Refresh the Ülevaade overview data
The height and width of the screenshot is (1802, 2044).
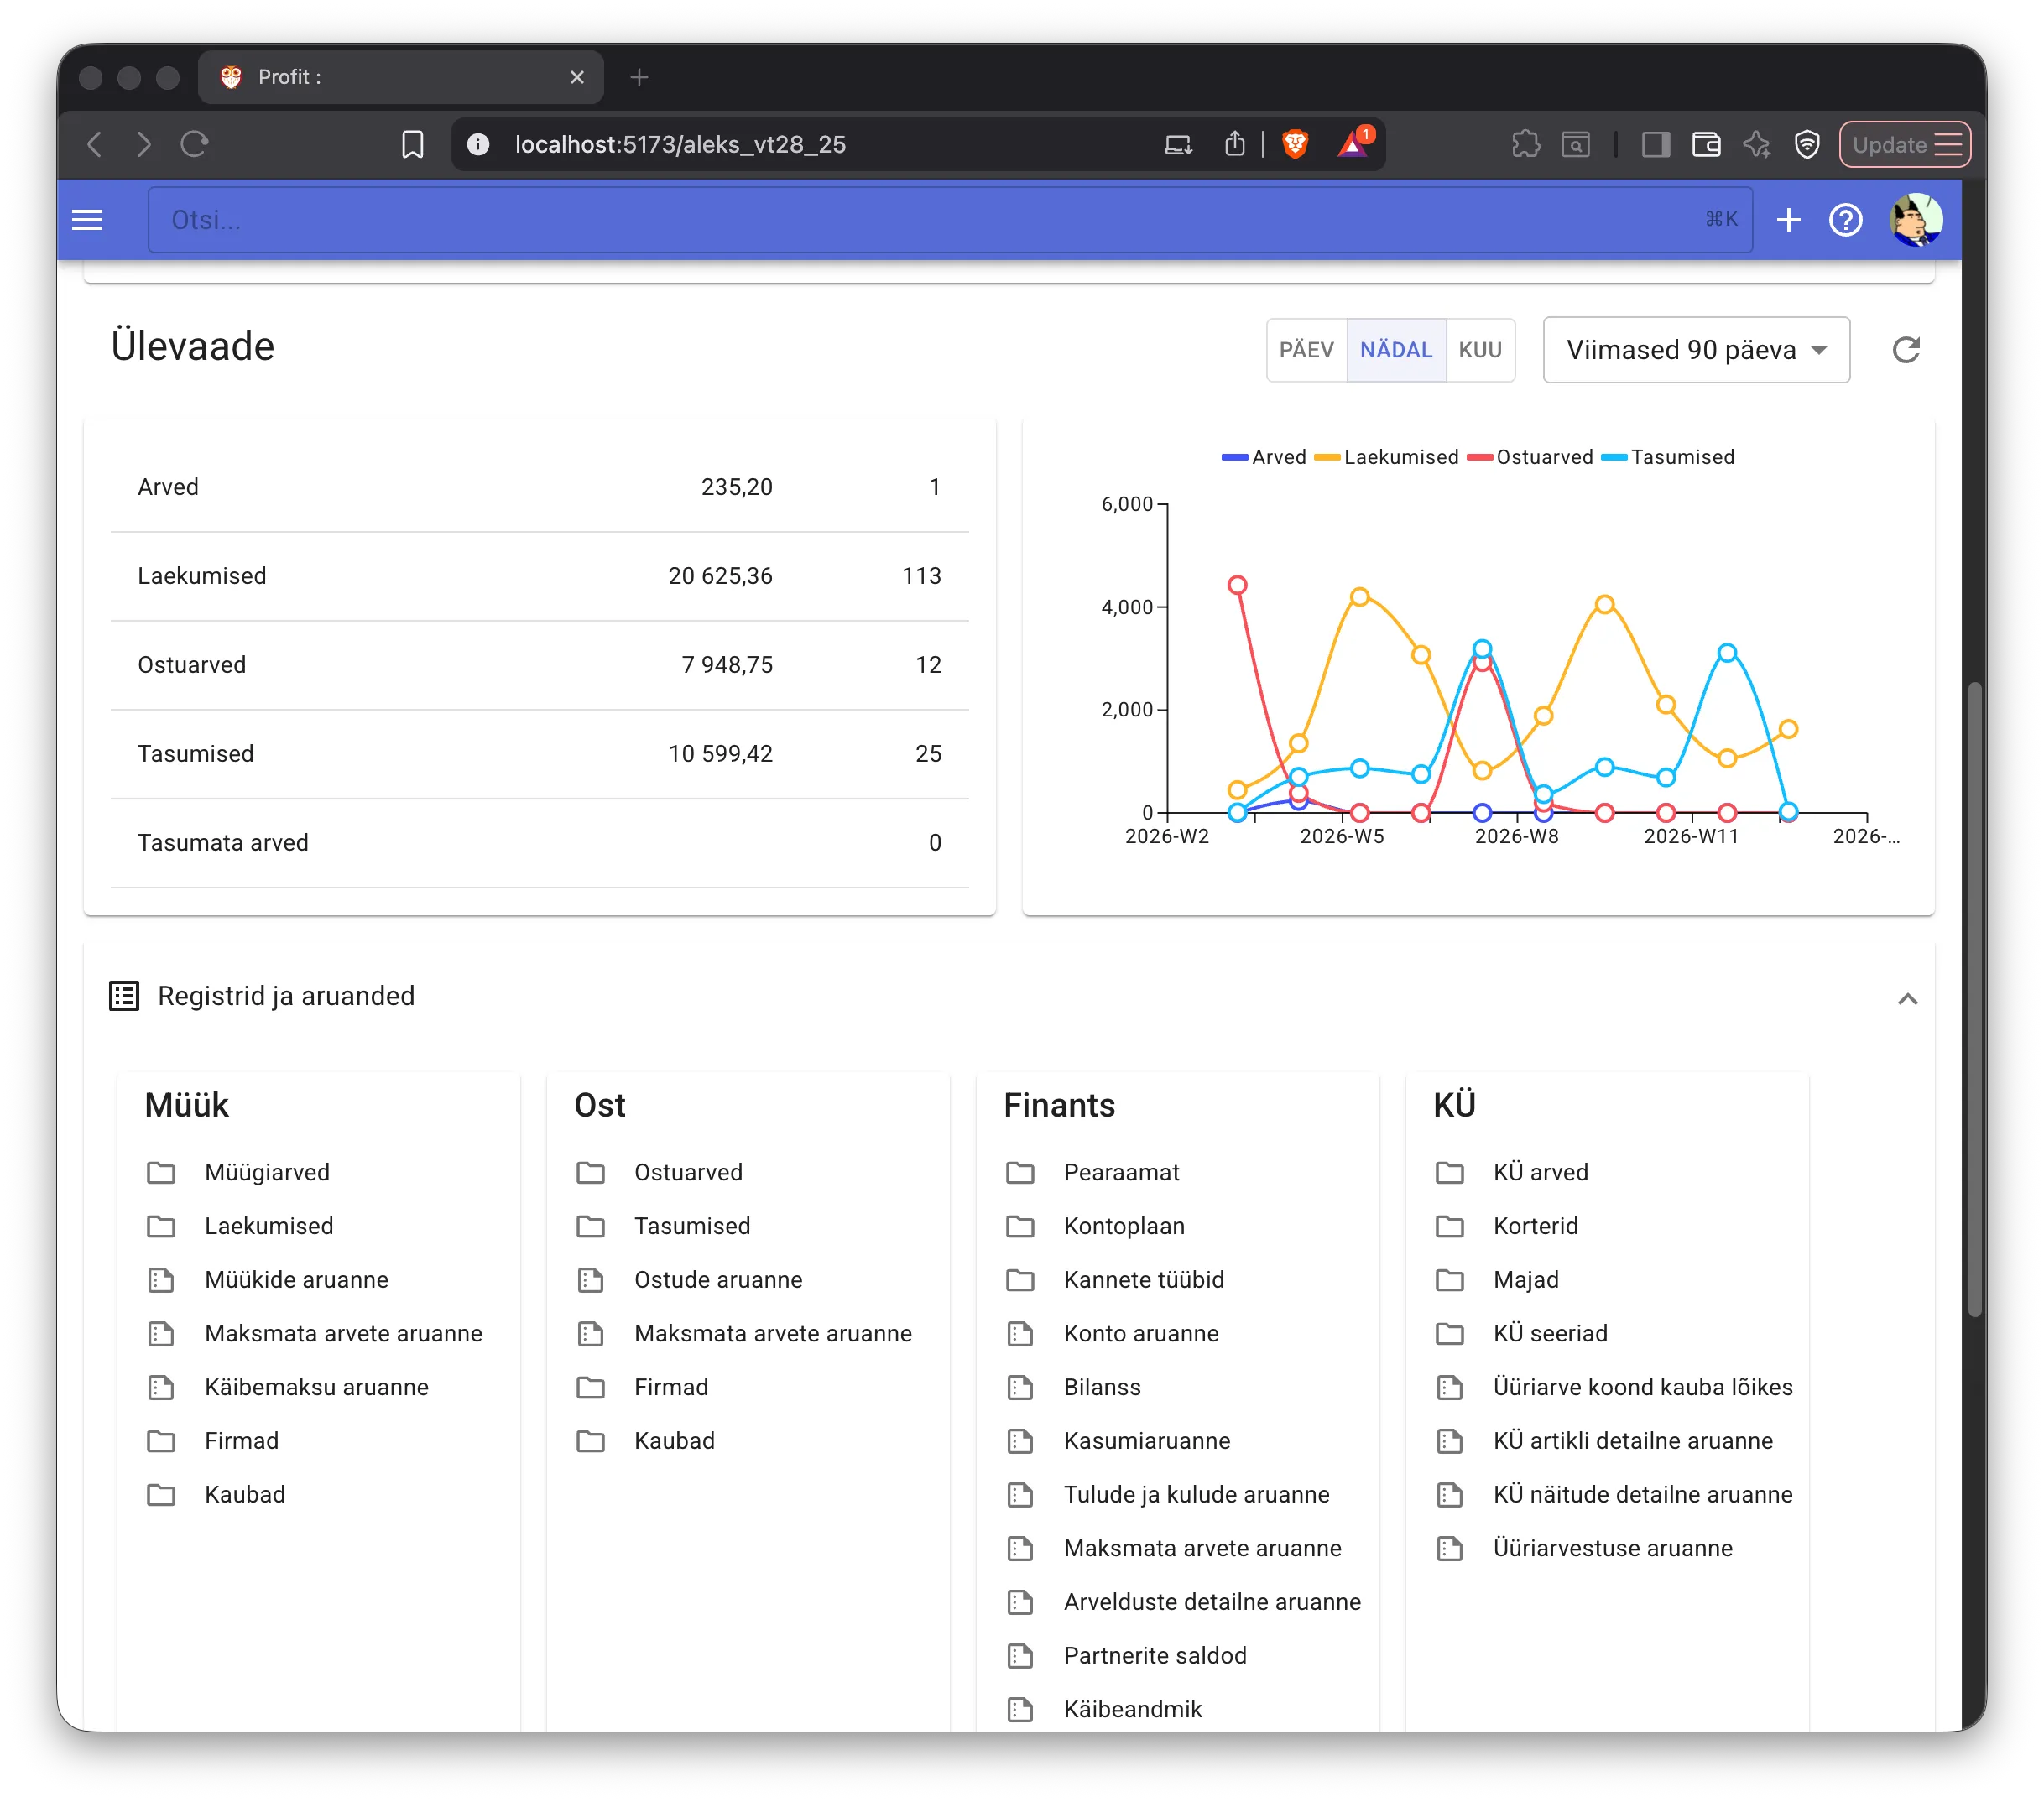coord(1906,350)
